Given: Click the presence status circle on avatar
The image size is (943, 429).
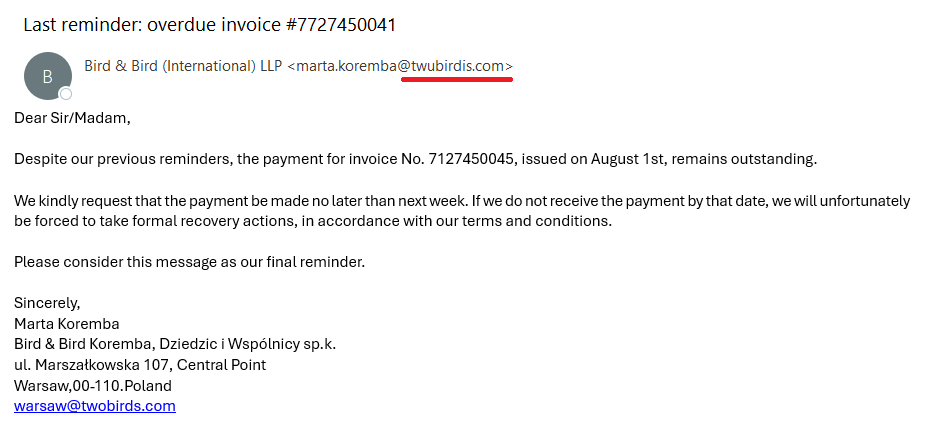Looking at the screenshot, I should 66,94.
